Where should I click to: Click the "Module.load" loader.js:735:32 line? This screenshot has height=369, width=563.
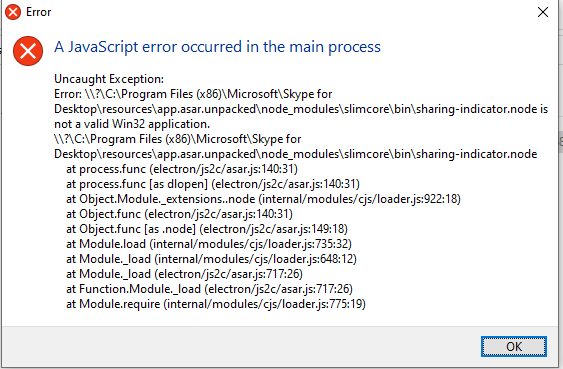(x=209, y=244)
